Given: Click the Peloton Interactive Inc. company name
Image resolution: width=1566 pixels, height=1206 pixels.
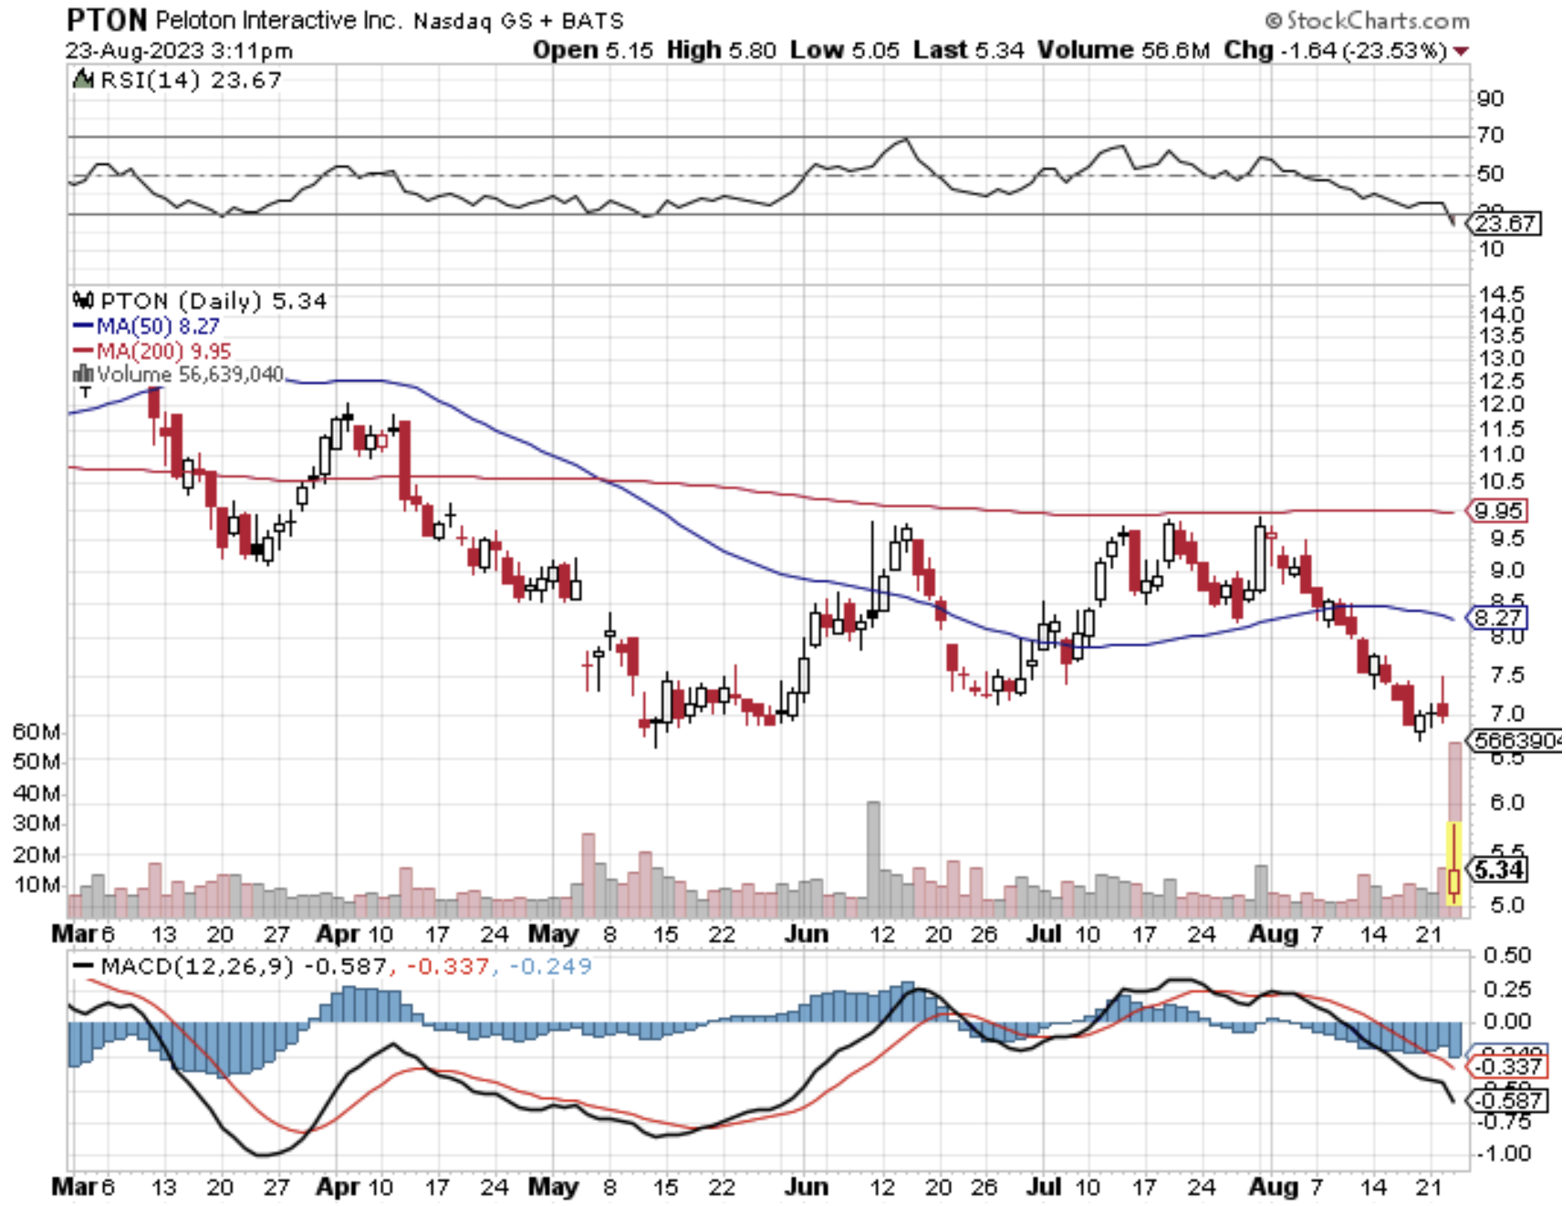Looking at the screenshot, I should (278, 20).
